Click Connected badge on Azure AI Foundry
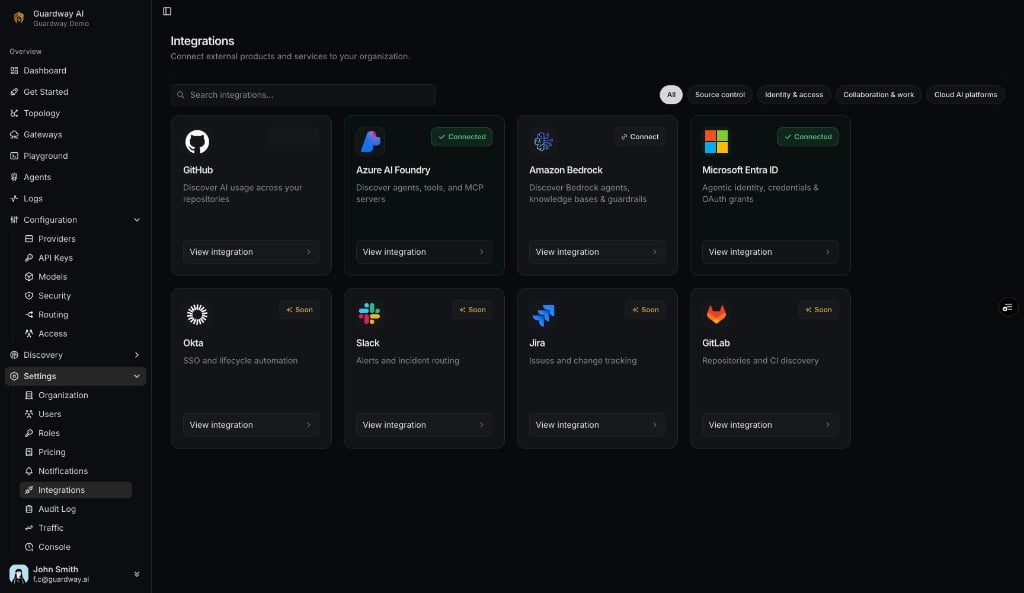 (x=462, y=136)
